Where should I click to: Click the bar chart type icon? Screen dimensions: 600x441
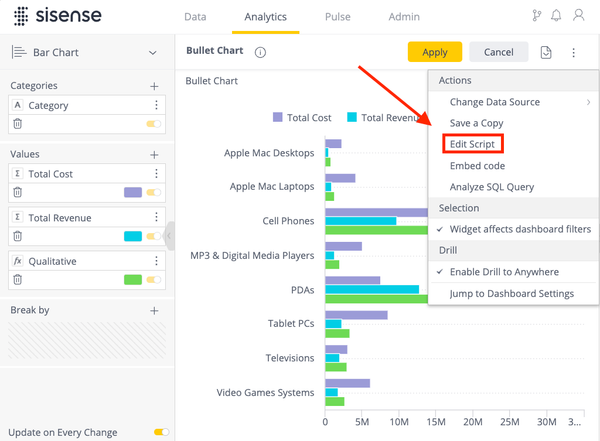(19, 52)
